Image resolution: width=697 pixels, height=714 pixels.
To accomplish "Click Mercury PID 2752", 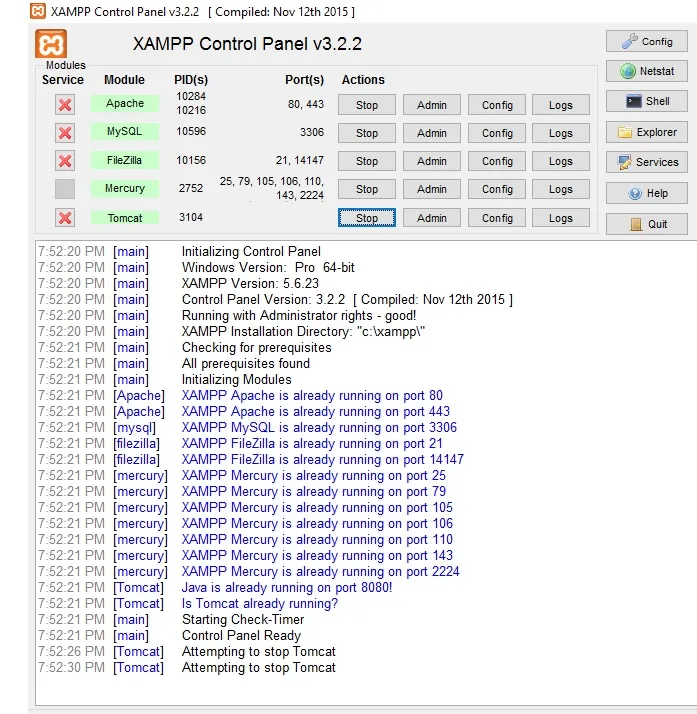I will [x=191, y=188].
